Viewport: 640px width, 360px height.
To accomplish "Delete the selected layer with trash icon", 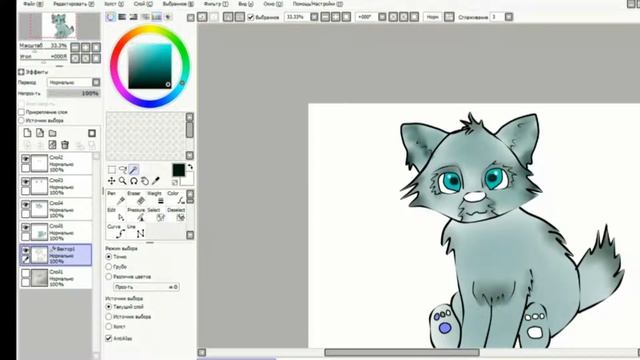I will click(x=65, y=144).
